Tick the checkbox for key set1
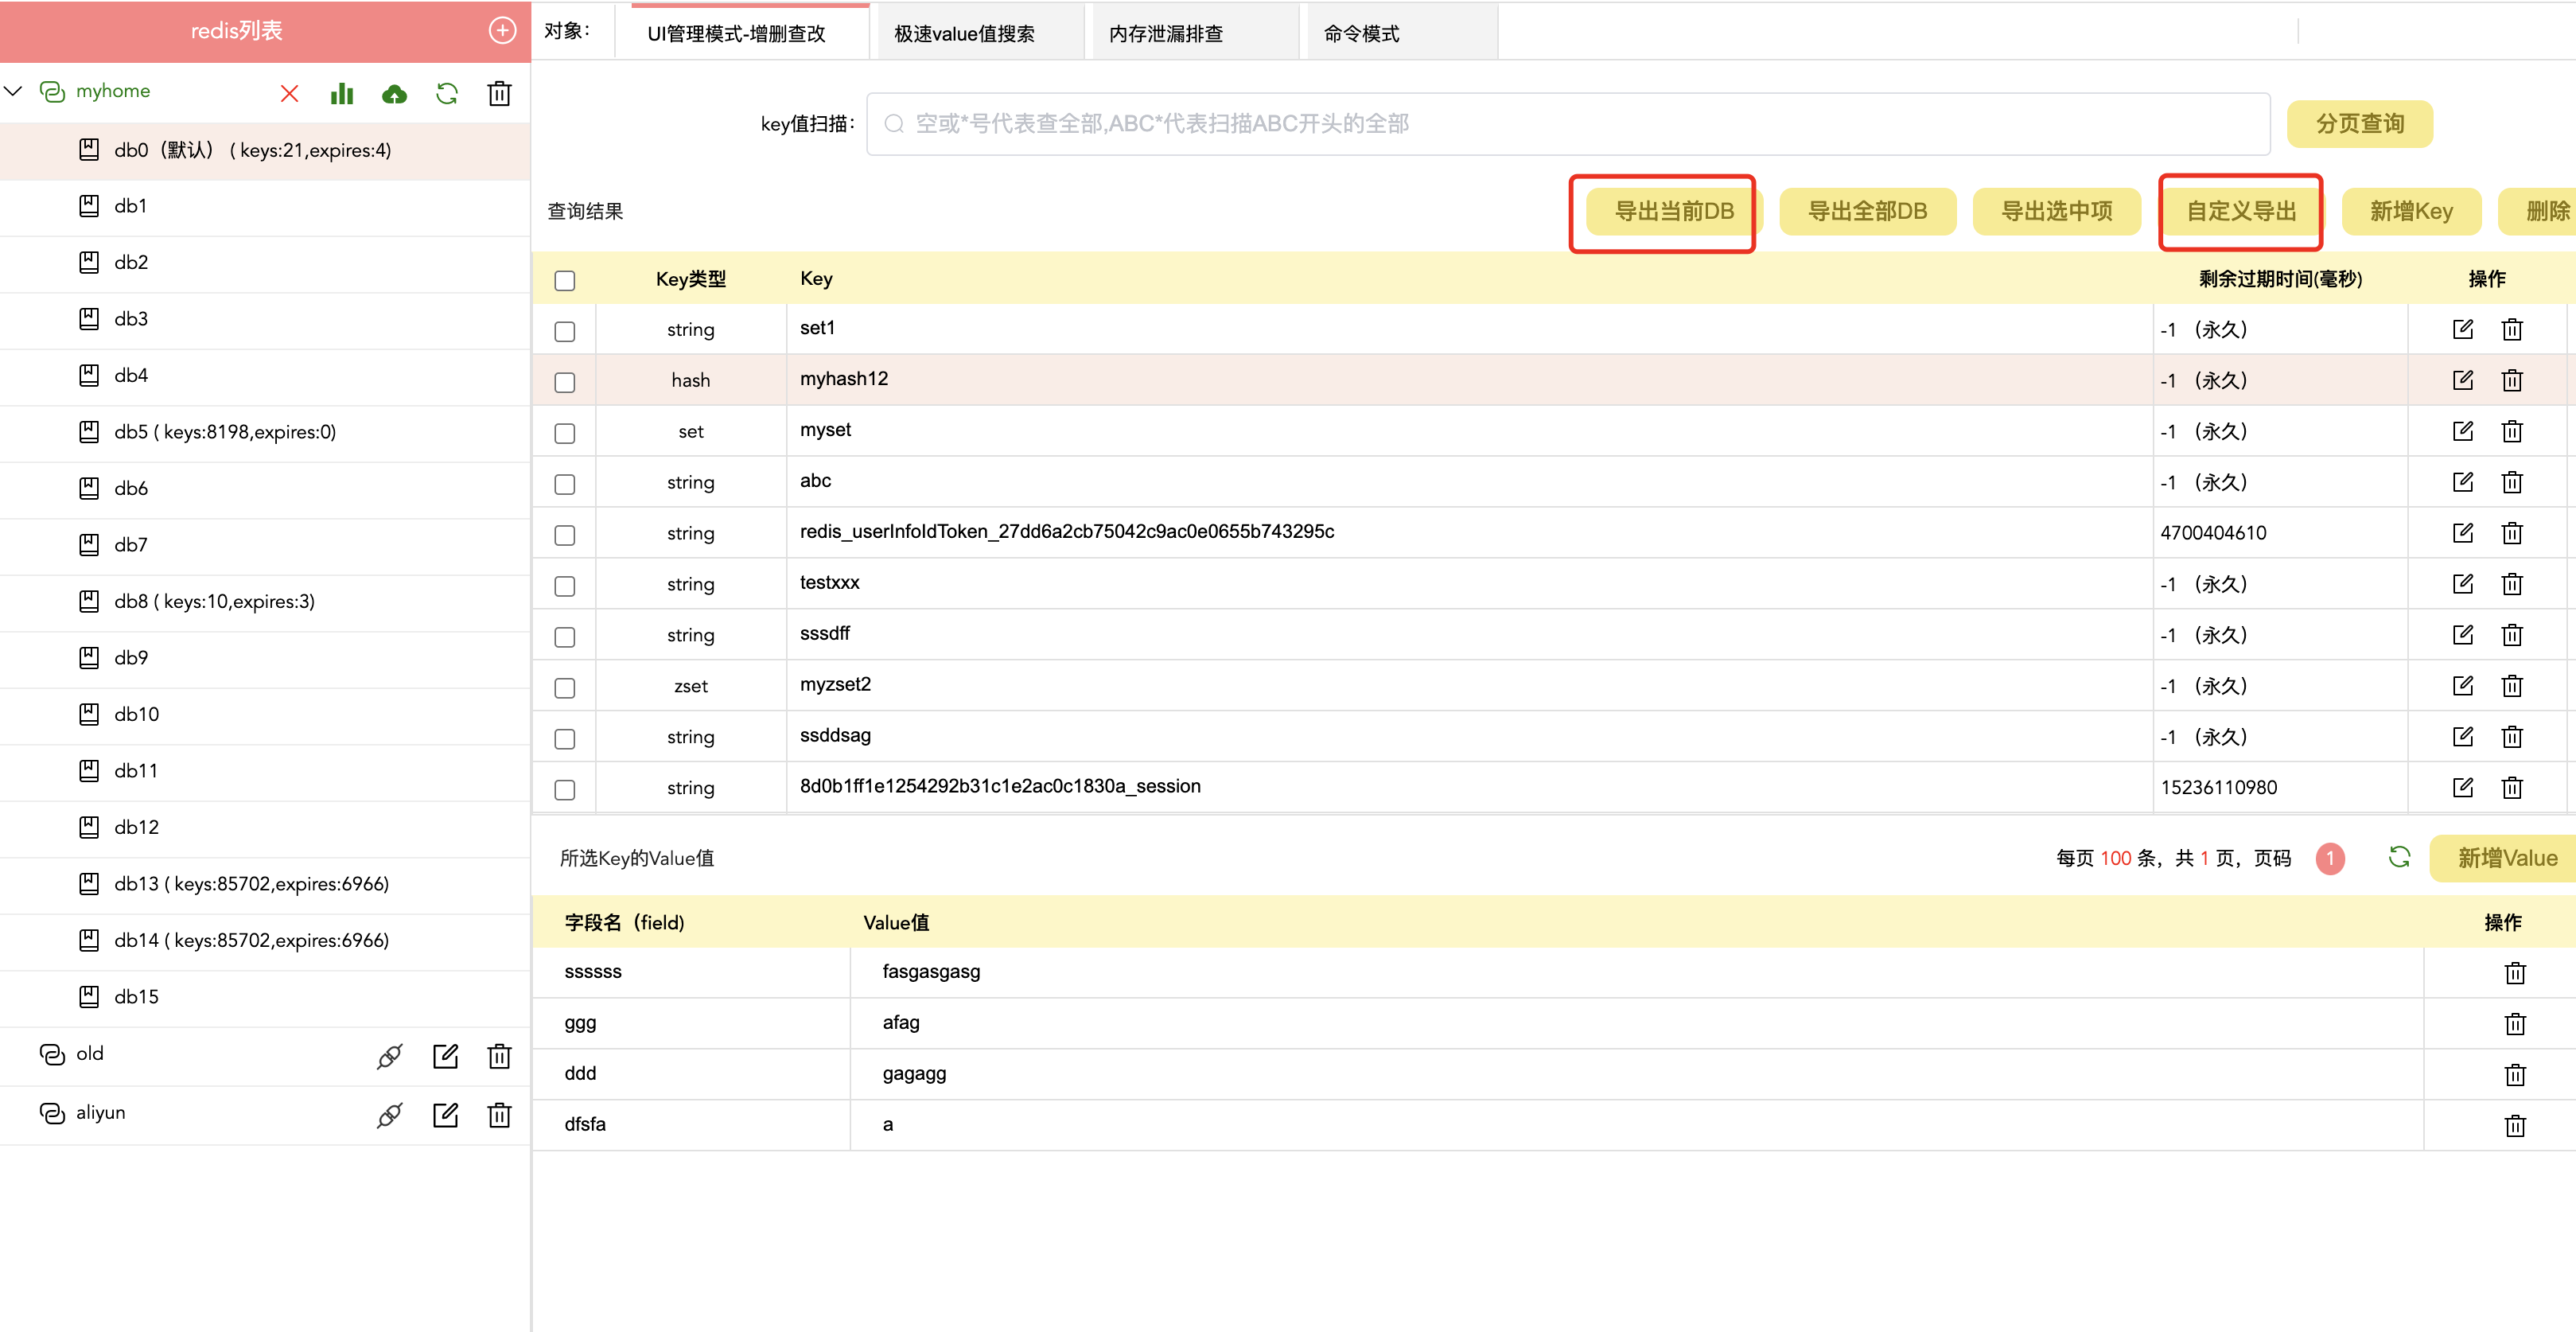Viewport: 2576px width, 1332px height. click(x=565, y=331)
